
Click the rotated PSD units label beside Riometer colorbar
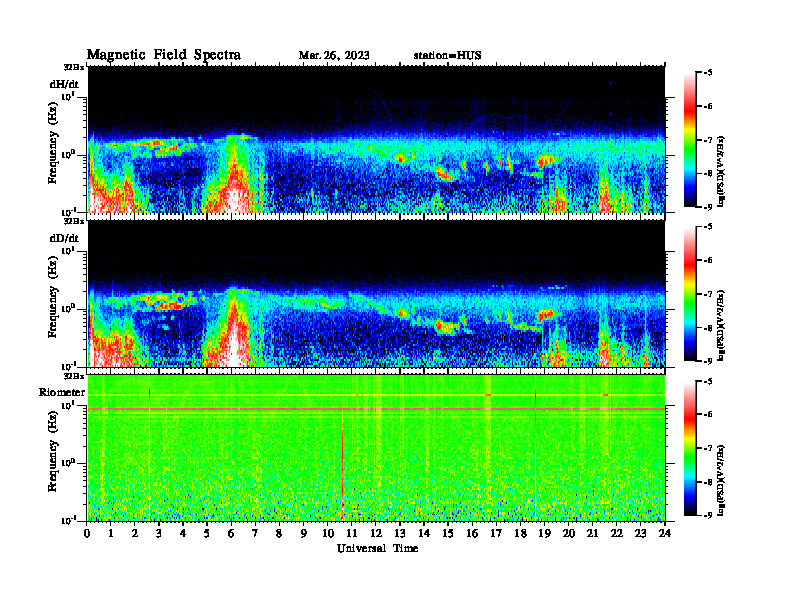[721, 479]
